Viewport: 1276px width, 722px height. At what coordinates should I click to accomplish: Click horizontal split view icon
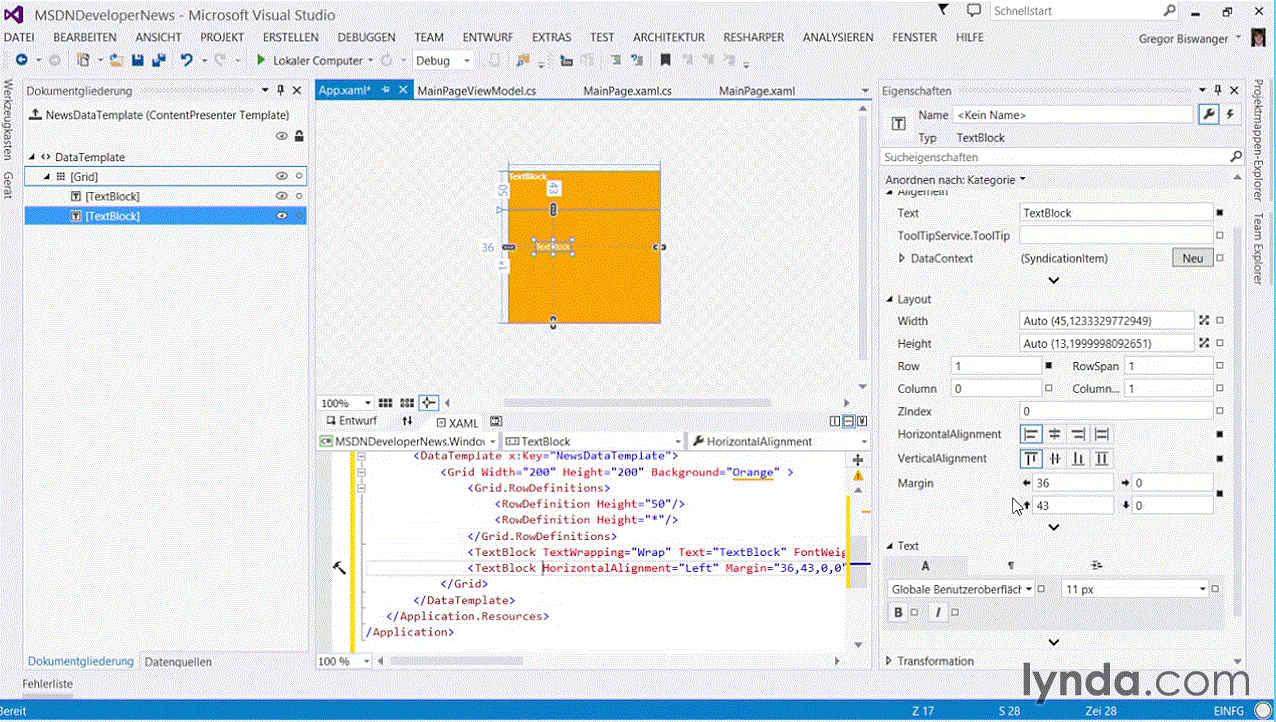pos(848,422)
